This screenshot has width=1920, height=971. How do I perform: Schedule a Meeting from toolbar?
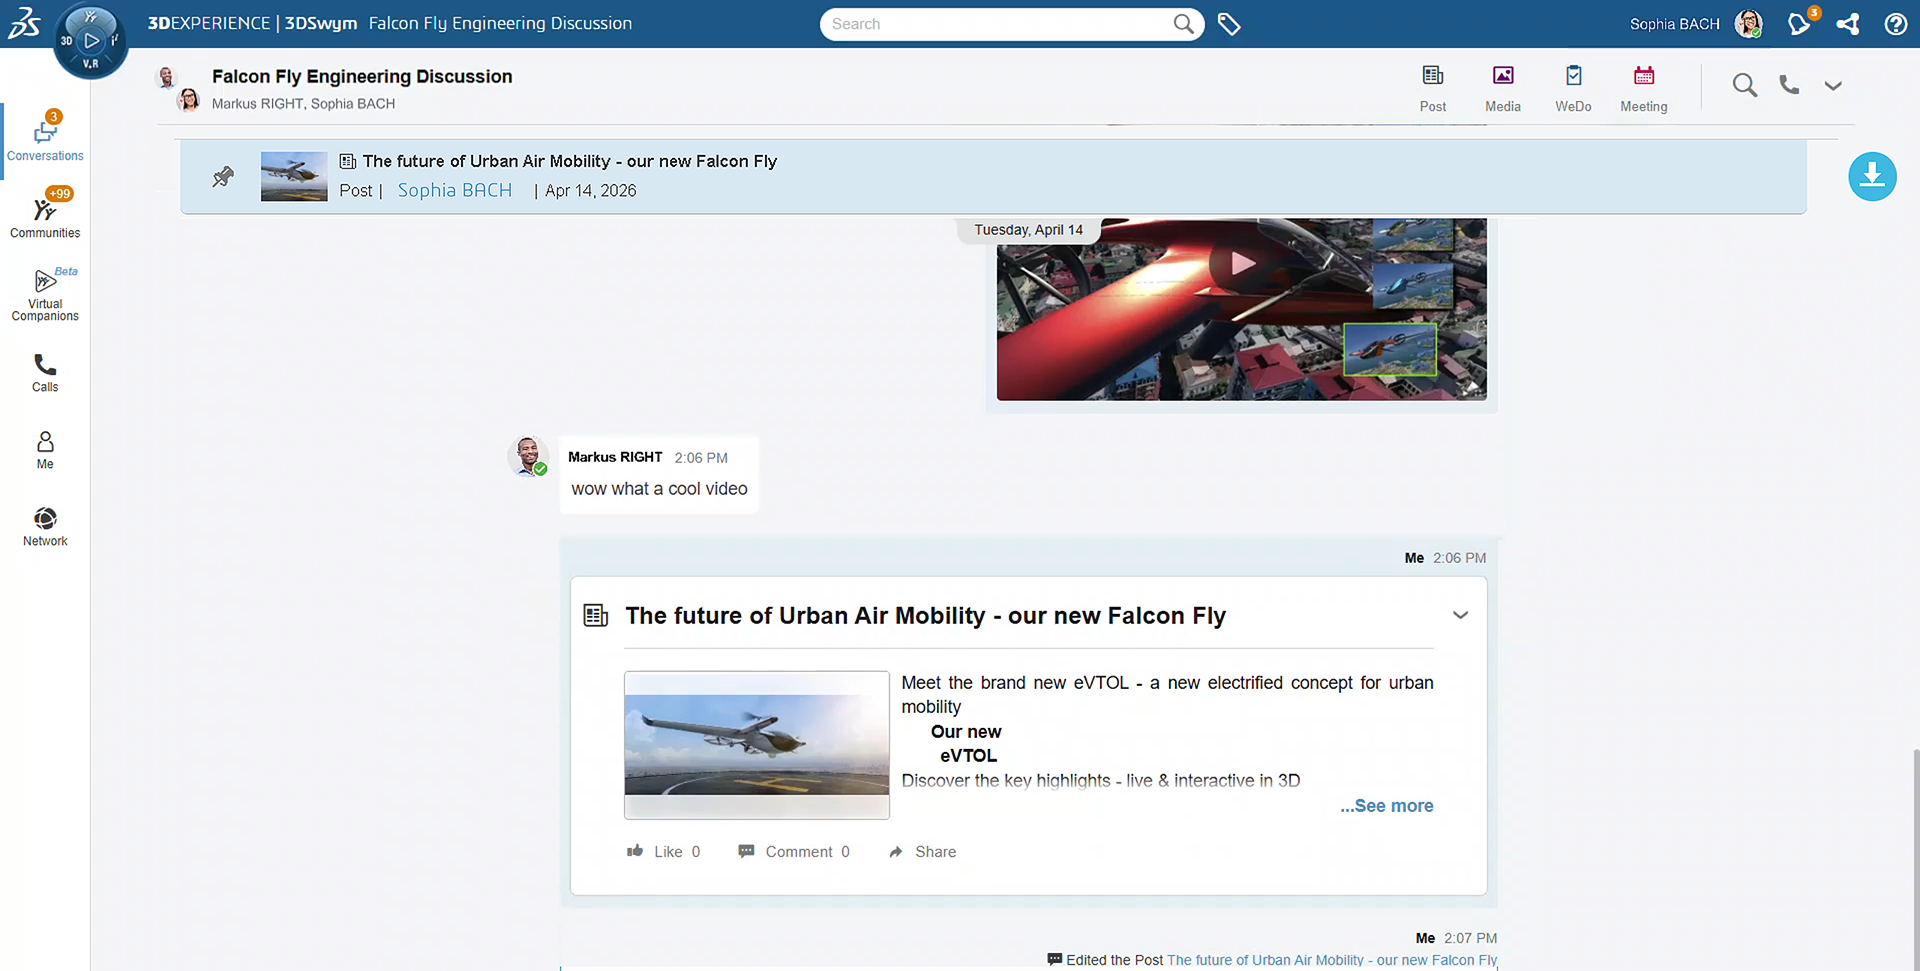click(x=1644, y=88)
